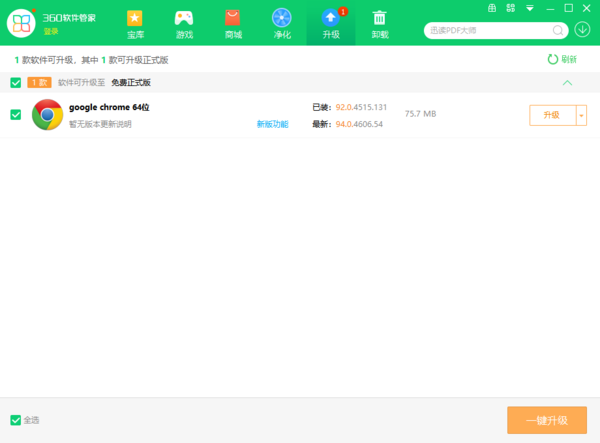The image size is (600, 443).
Task: Open the 商城 store section
Action: pyautogui.click(x=232, y=23)
